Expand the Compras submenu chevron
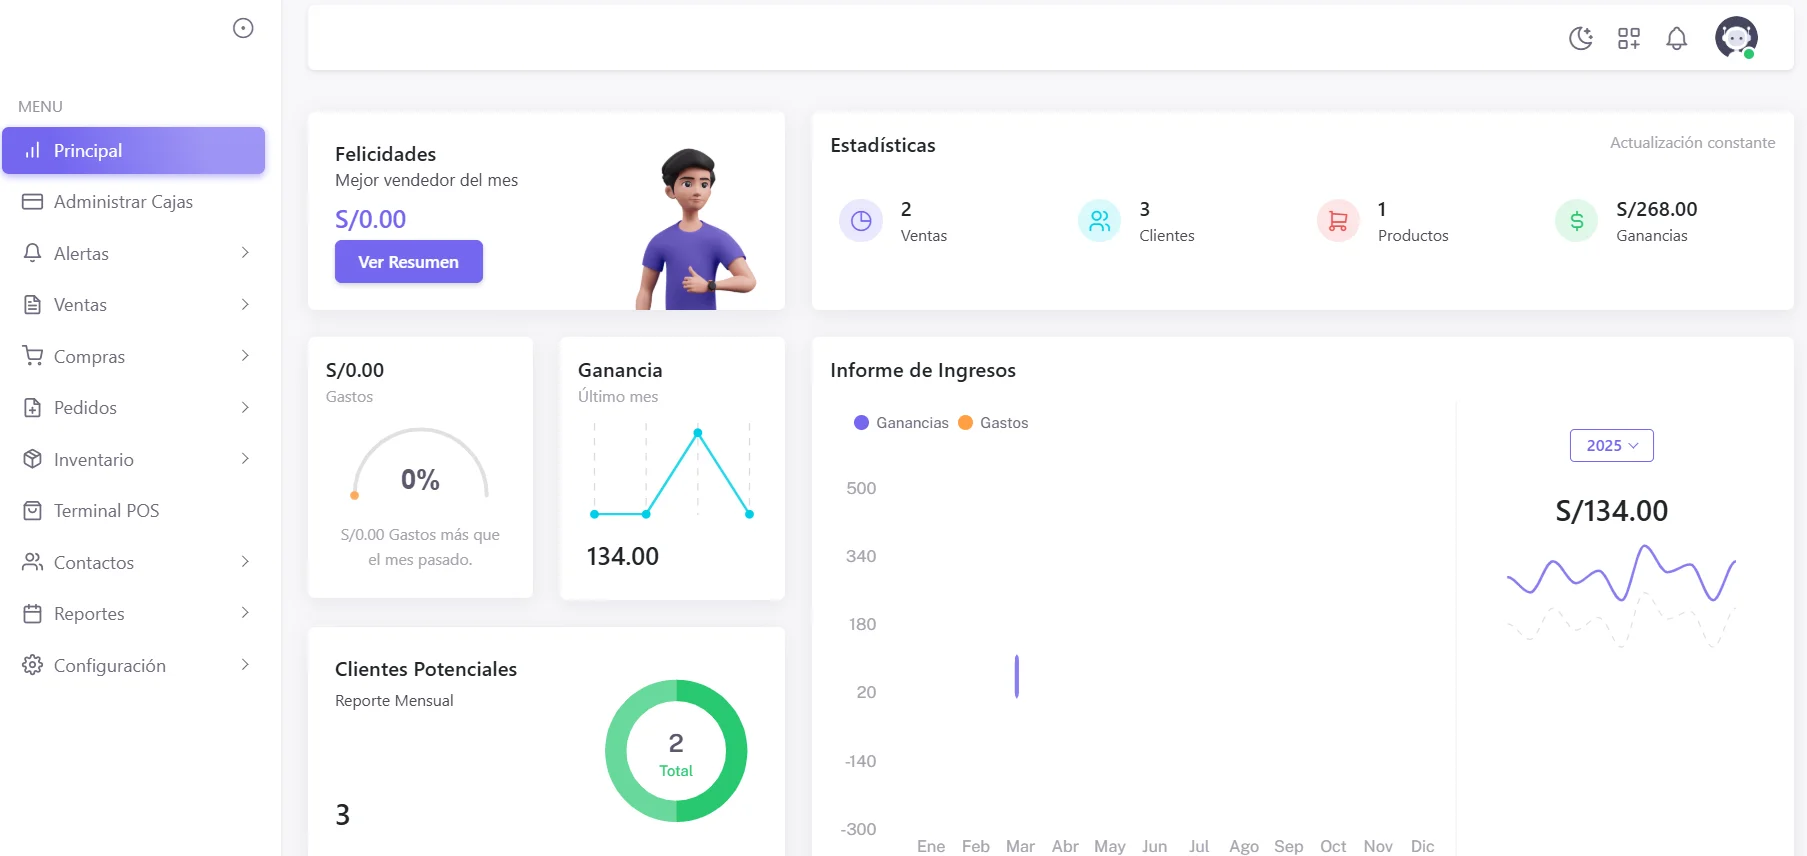 [245, 356]
